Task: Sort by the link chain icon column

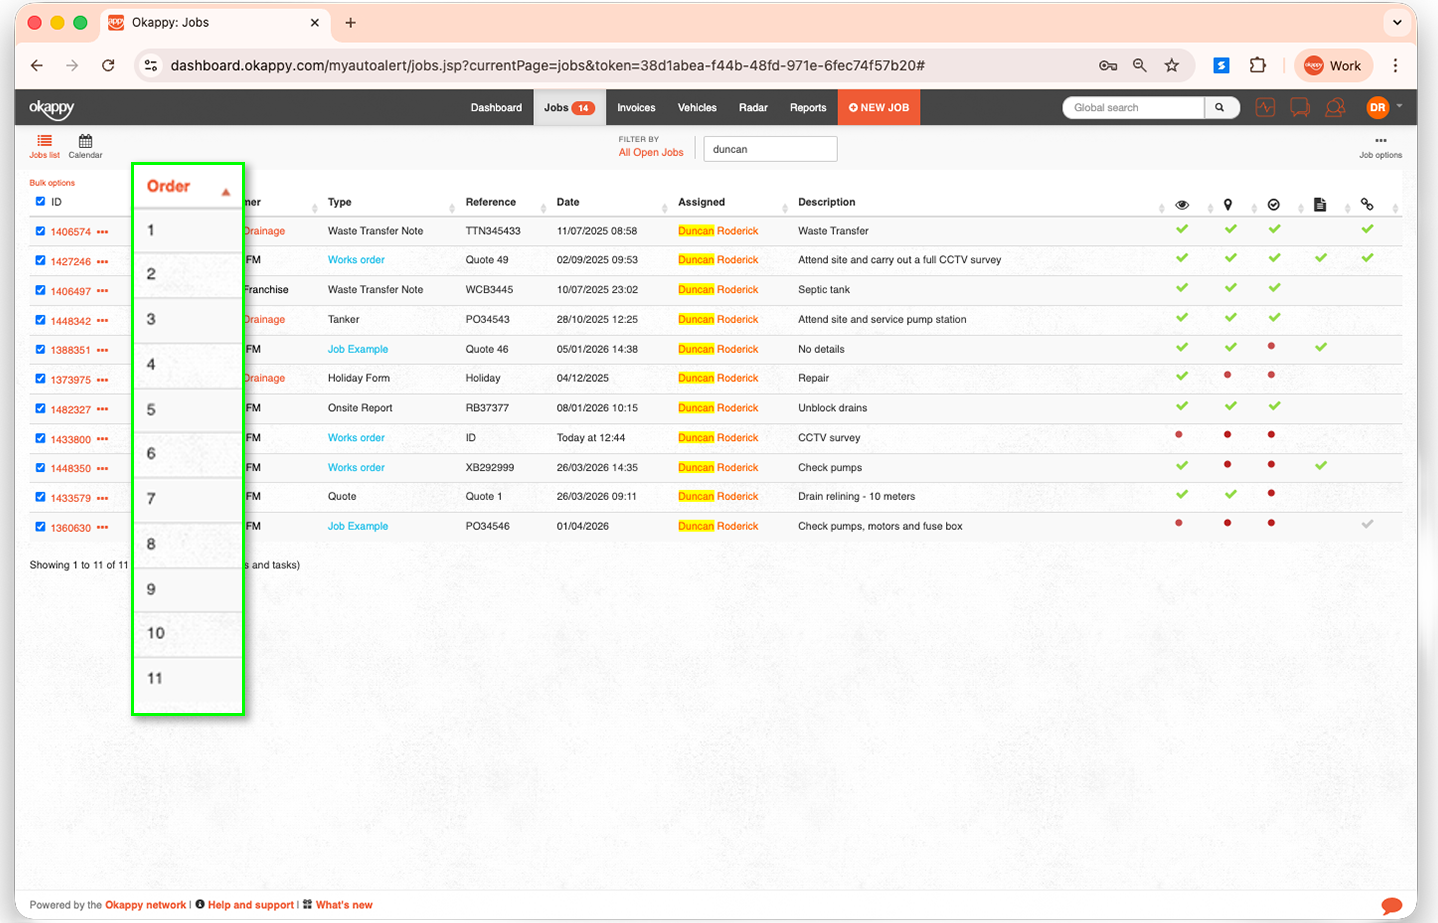Action: point(1367,205)
